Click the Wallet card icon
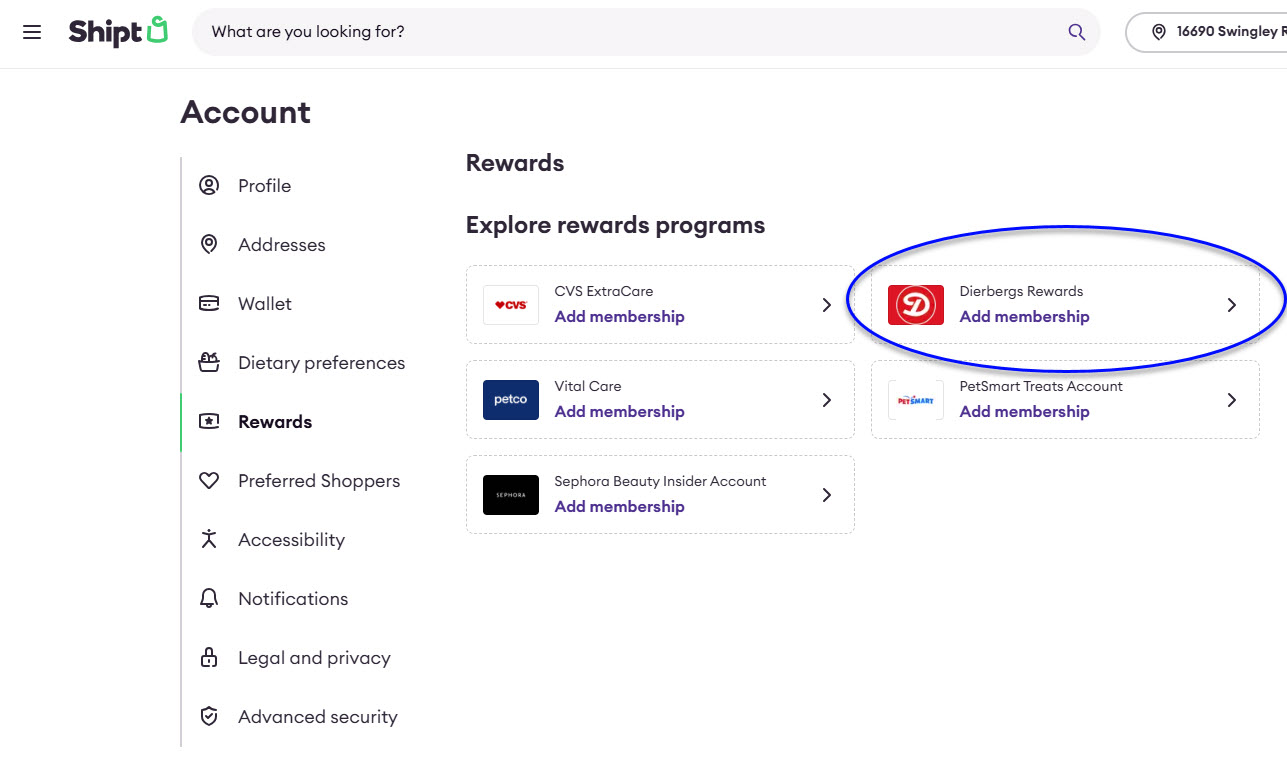Screen dimensions: 1287x784 click(x=209, y=303)
